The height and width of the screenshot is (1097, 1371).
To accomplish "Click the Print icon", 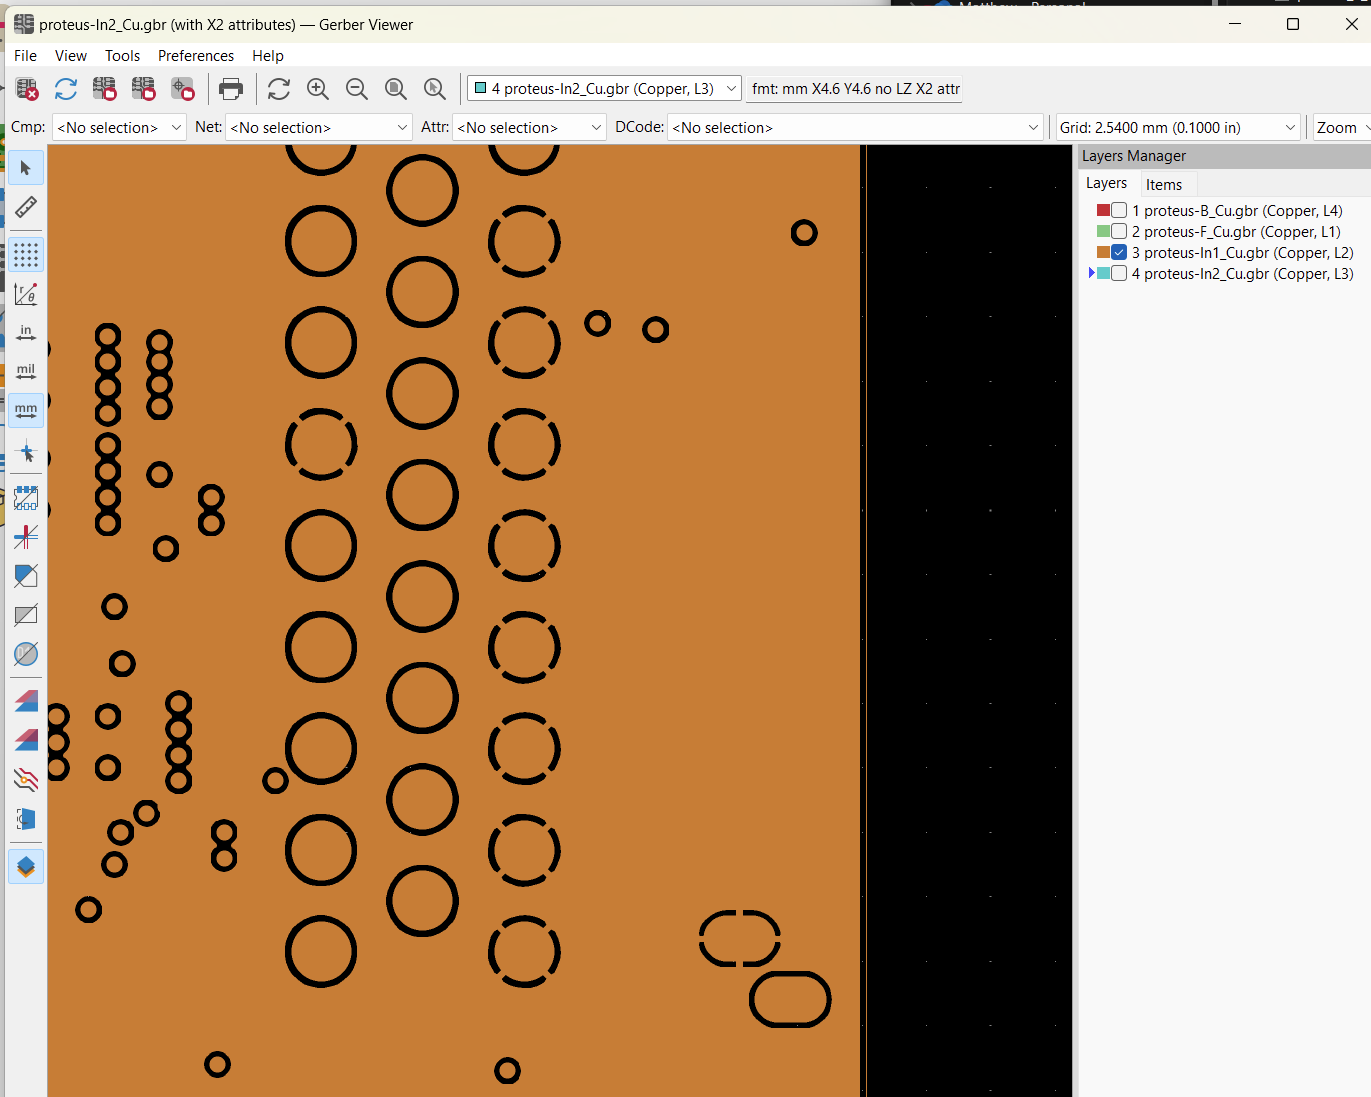I will tap(231, 89).
